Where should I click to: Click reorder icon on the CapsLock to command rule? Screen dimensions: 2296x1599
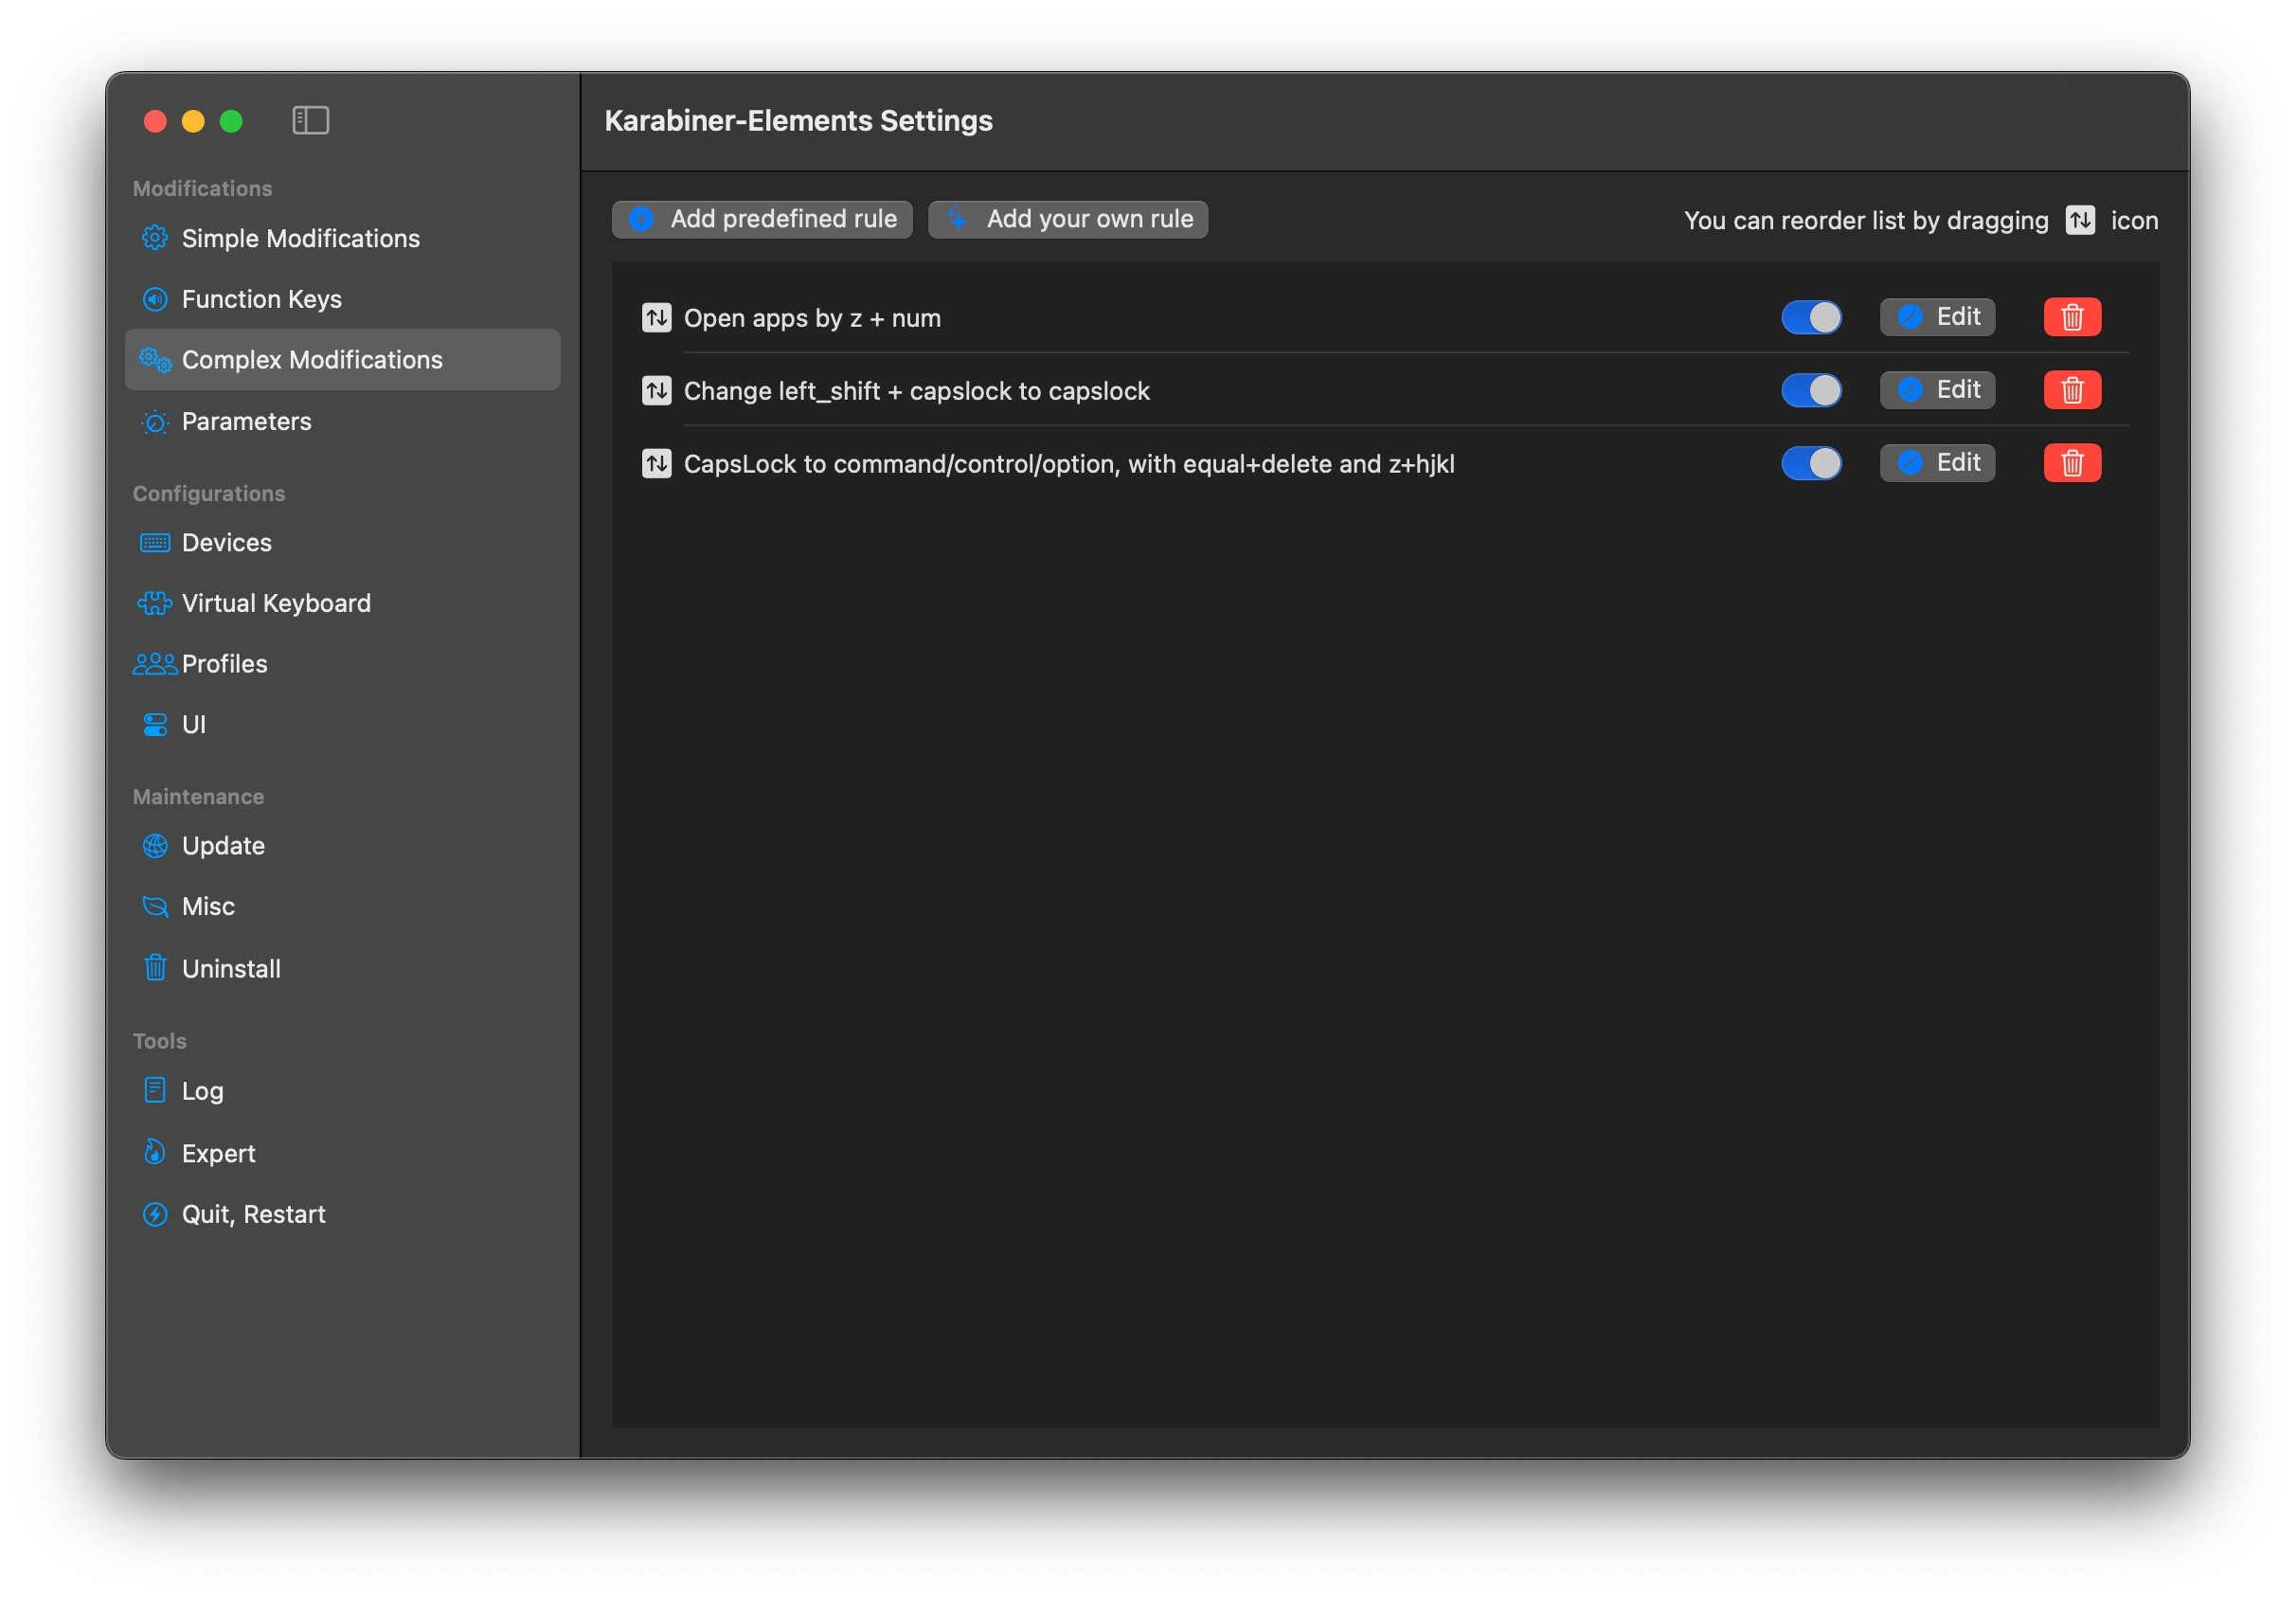[656, 464]
